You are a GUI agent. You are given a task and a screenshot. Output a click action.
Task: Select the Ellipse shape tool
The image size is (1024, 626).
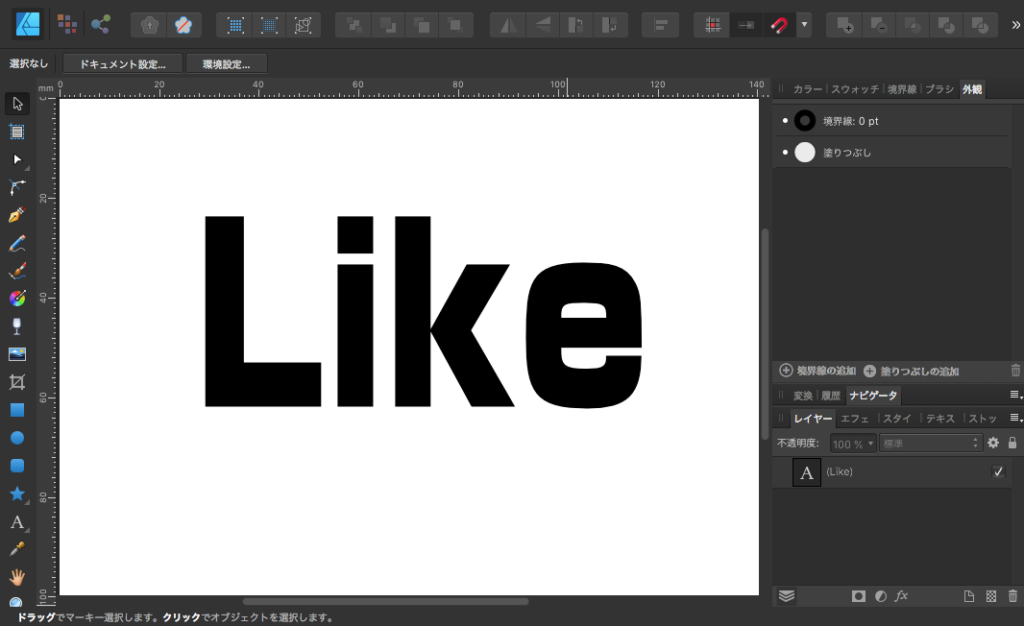coord(16,438)
